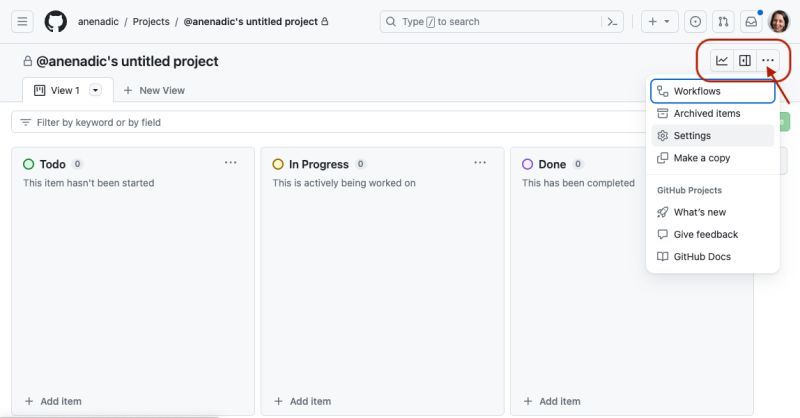
Task: Click the In Progress column title
Action: pyautogui.click(x=319, y=164)
